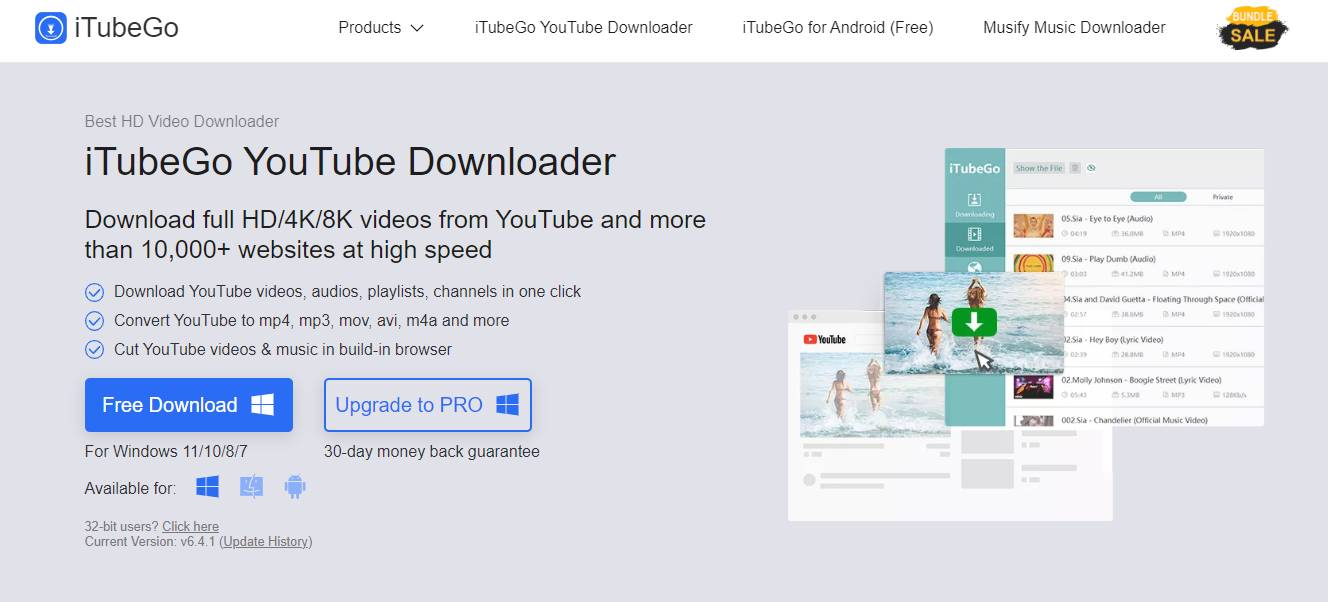Click the iTubeGo app preview illustration
The height and width of the screenshot is (602, 1328).
point(1026,334)
